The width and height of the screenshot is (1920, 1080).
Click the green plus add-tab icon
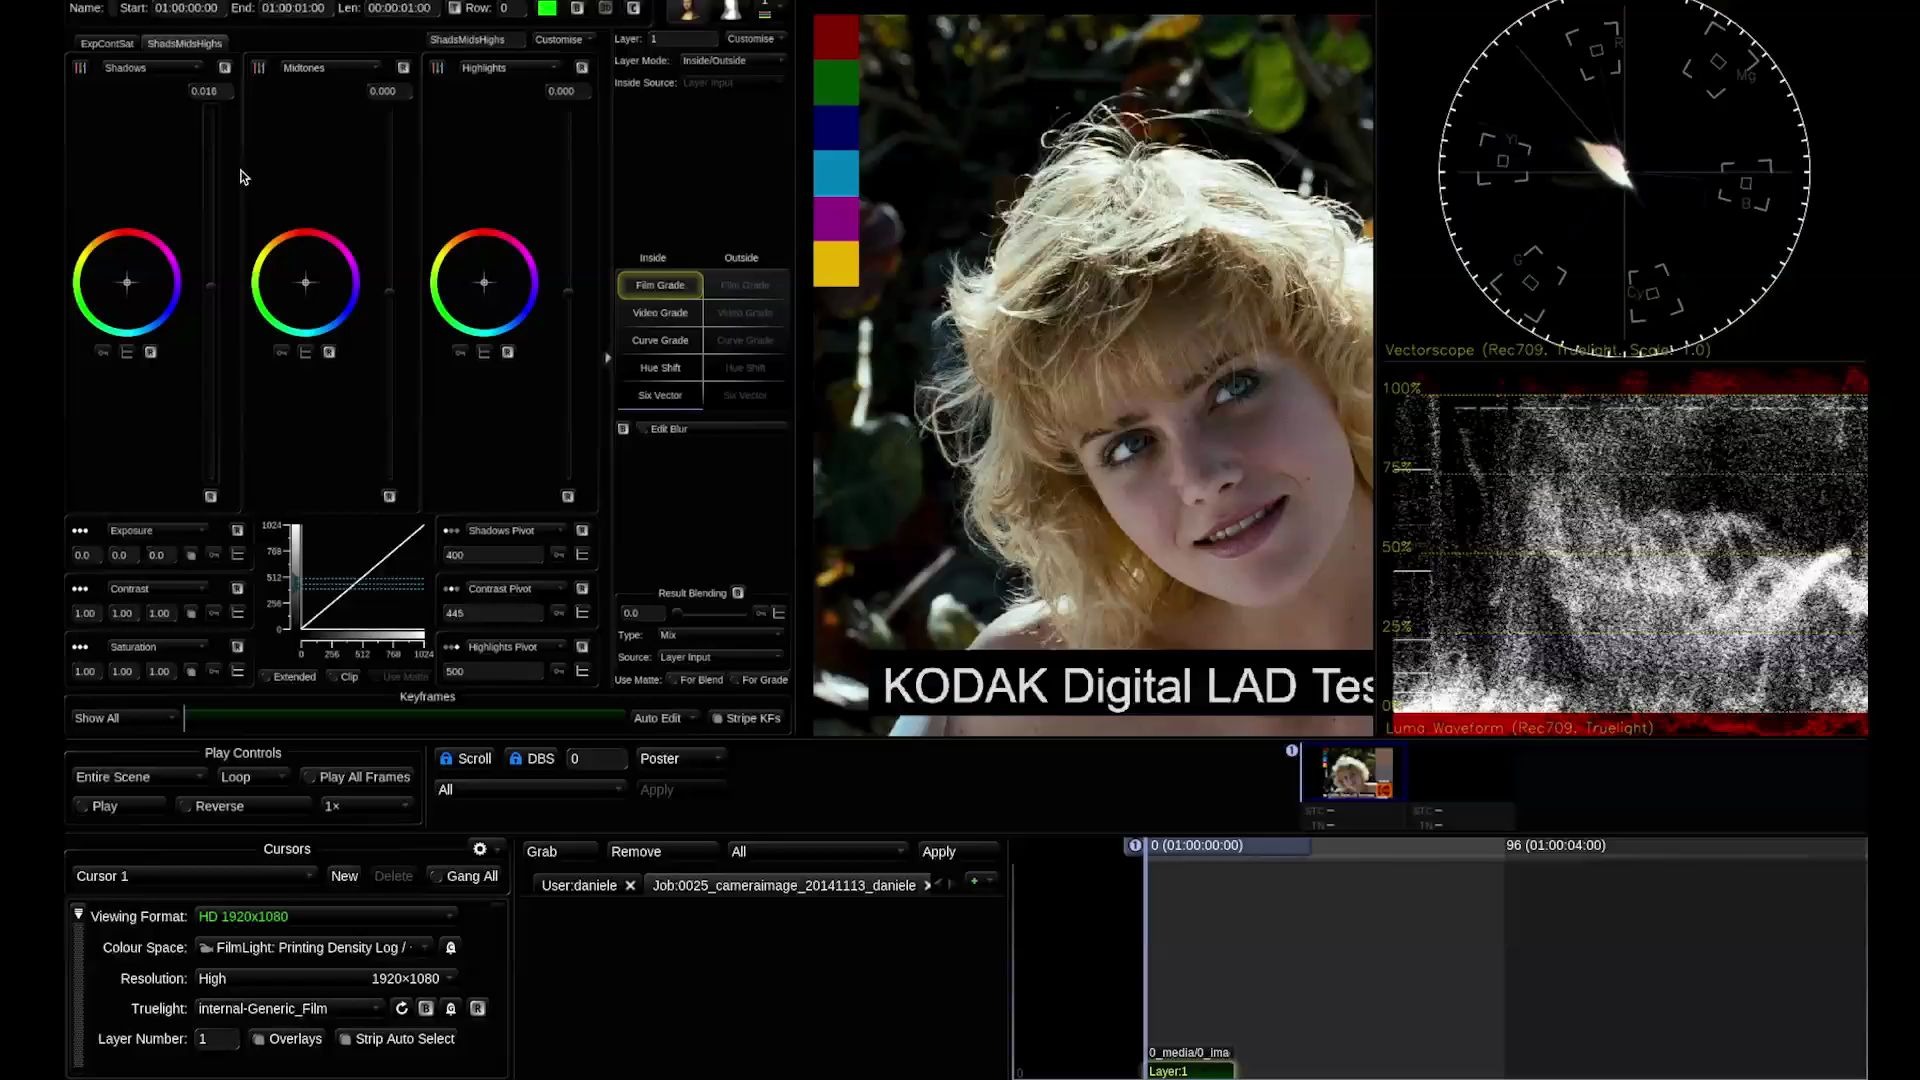974,881
